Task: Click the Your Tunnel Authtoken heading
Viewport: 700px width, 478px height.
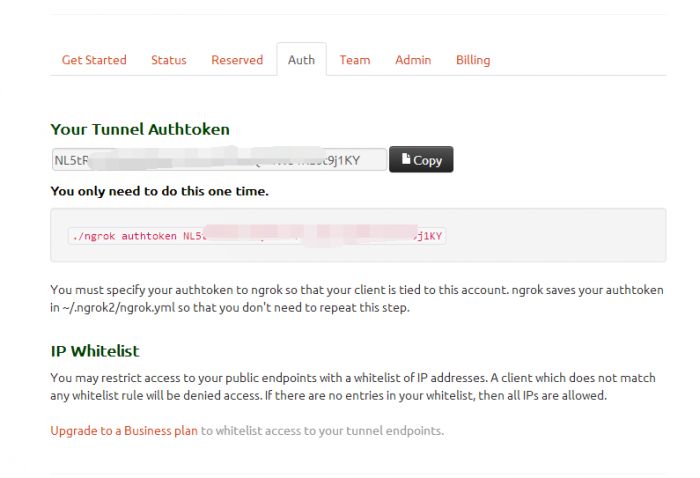Action: click(140, 129)
